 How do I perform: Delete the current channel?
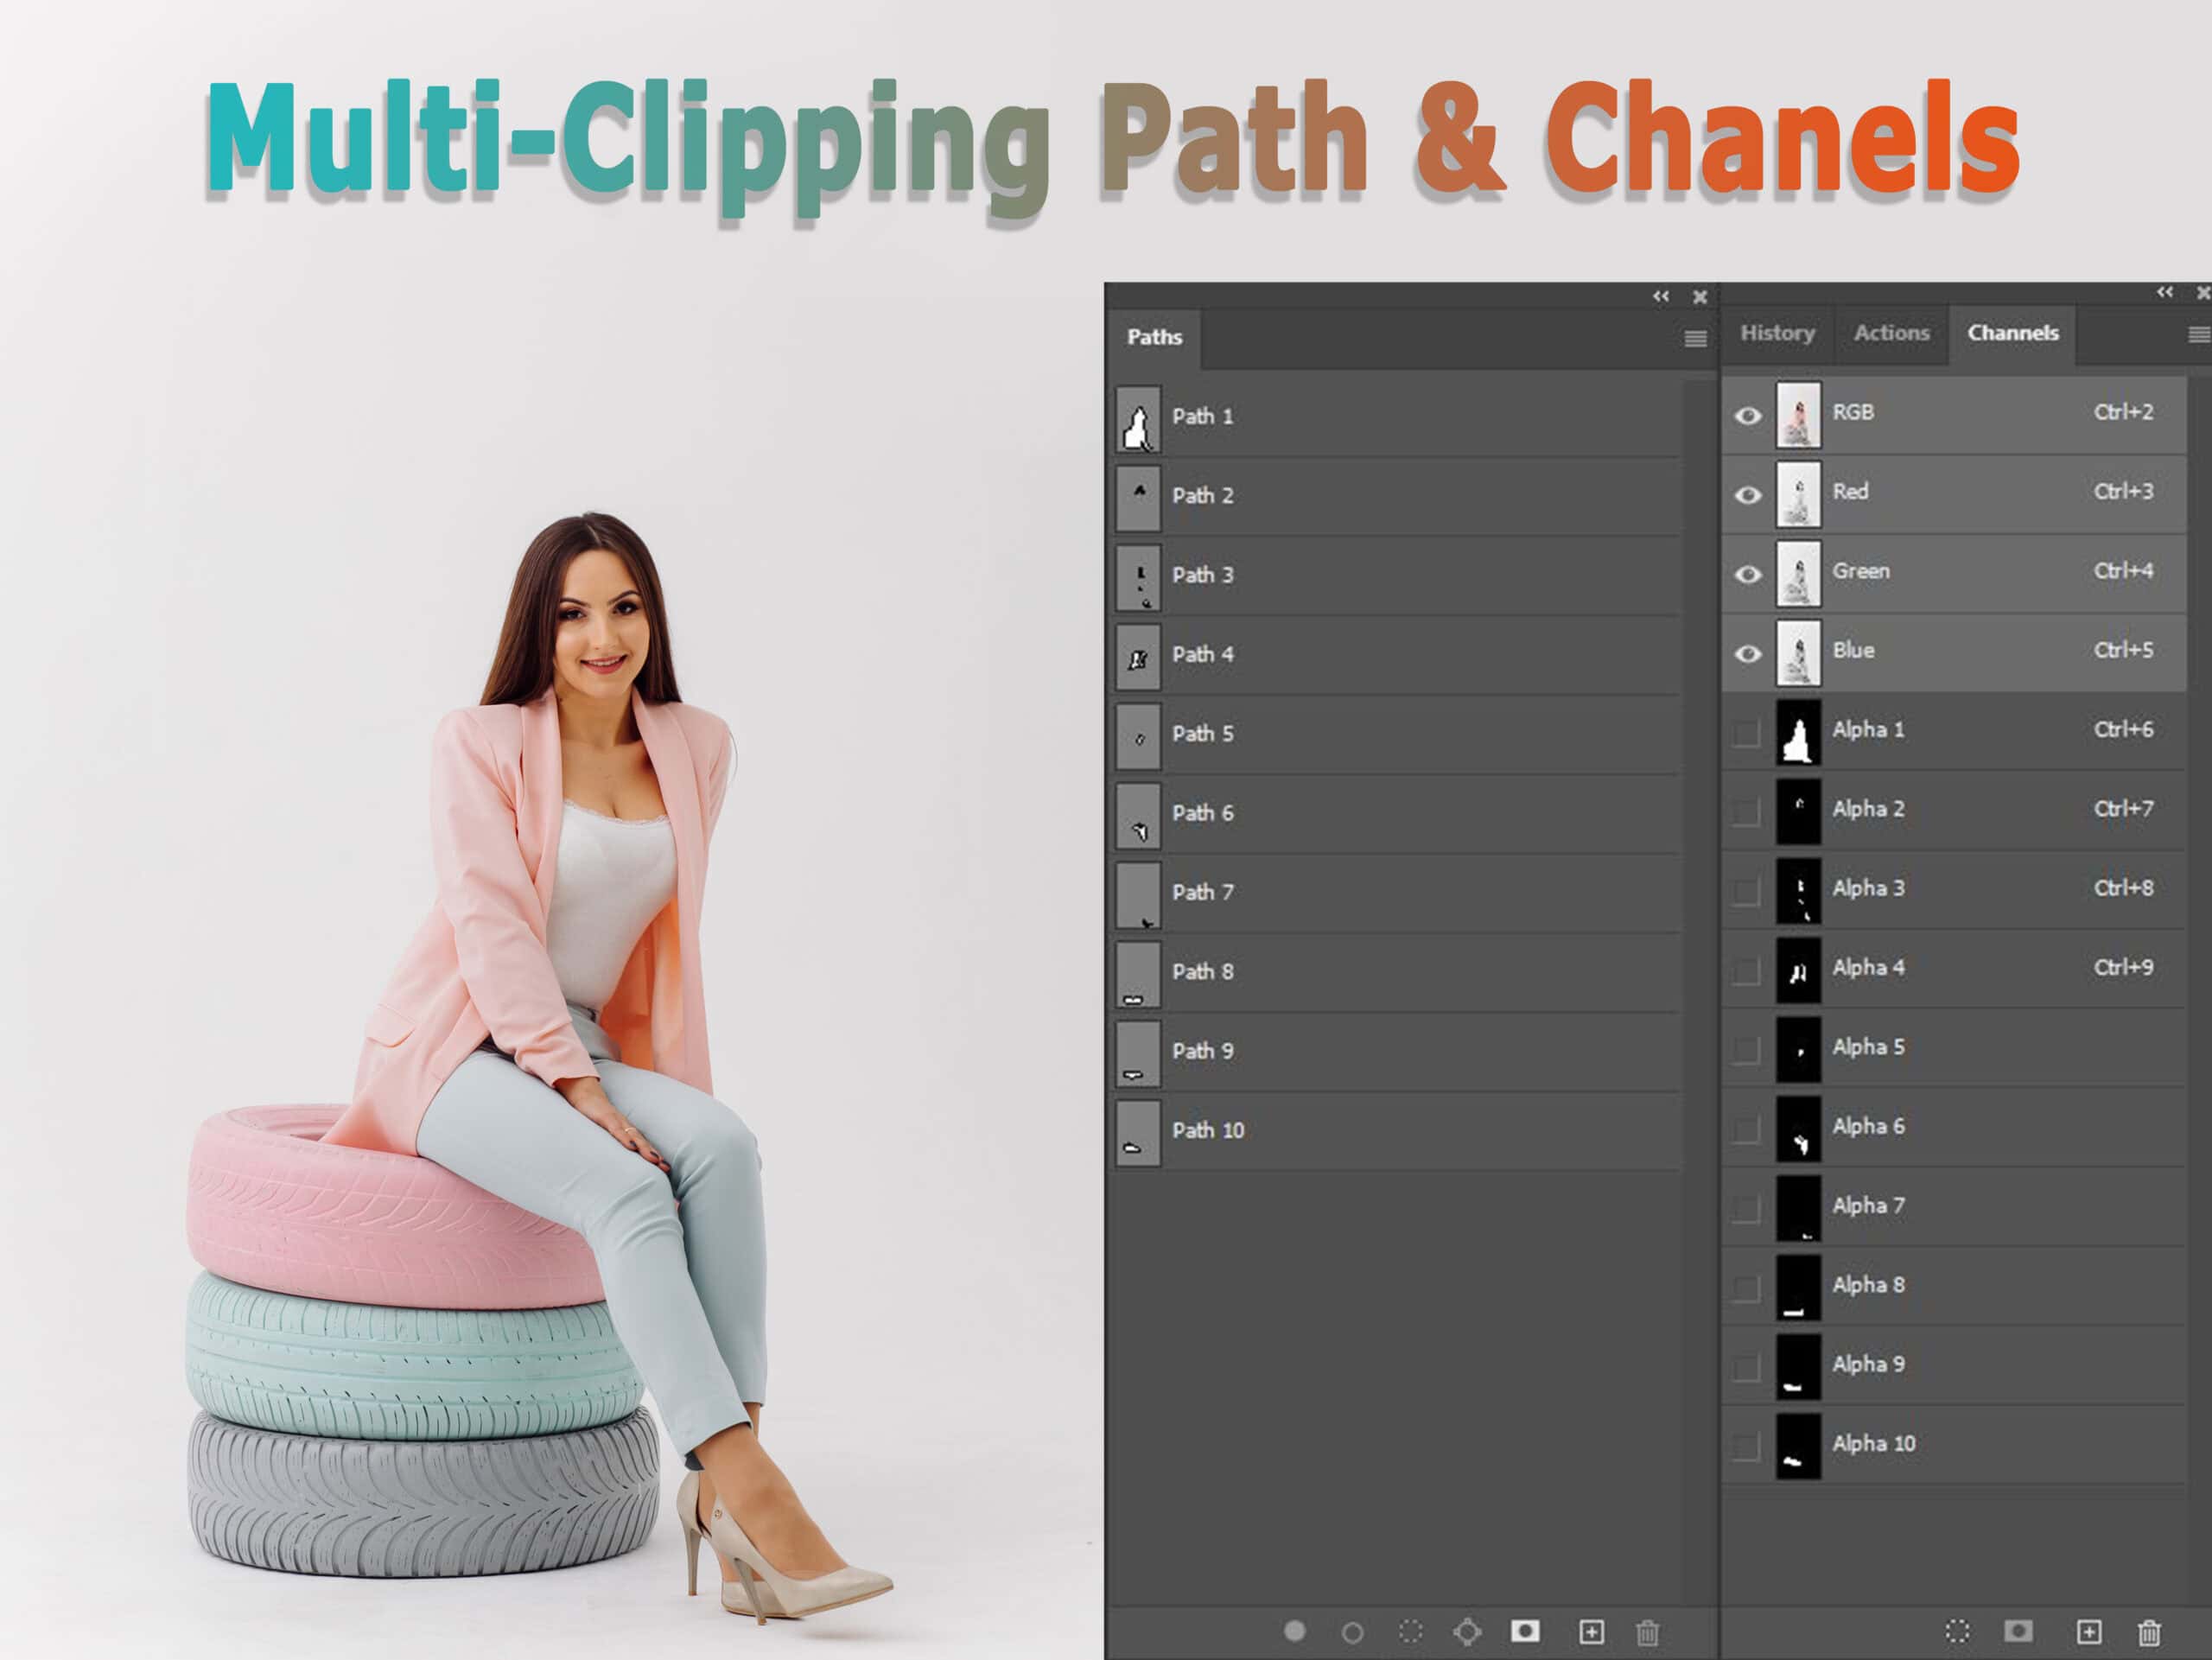point(2150,1632)
